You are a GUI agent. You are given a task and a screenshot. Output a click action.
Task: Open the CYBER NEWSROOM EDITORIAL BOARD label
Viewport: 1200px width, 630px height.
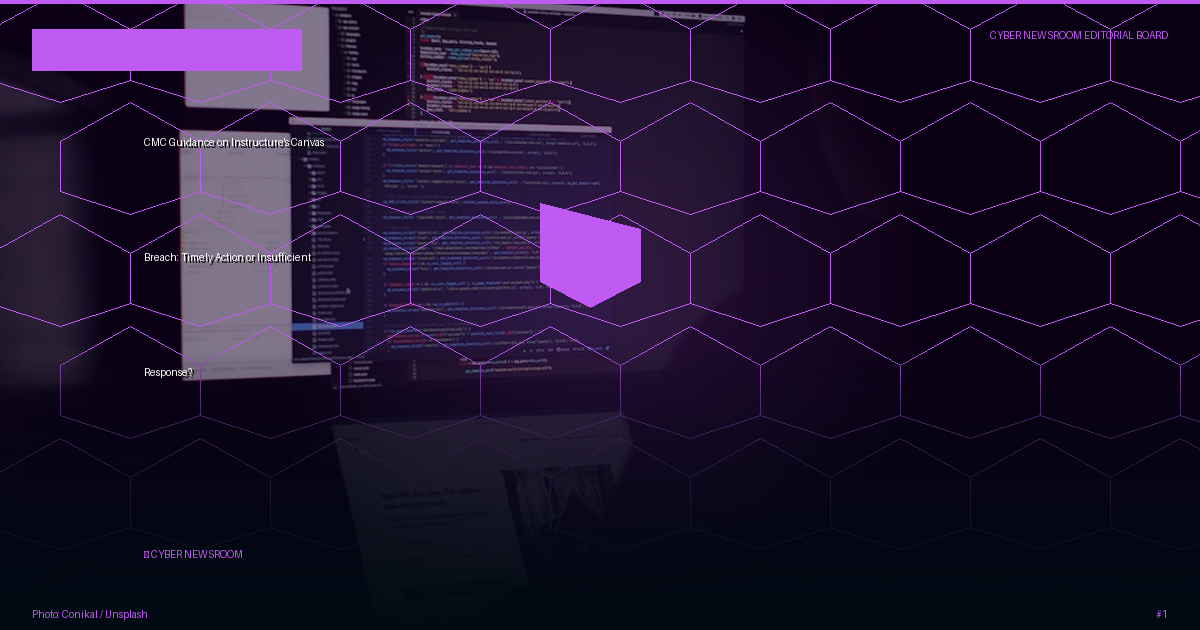(x=1079, y=35)
